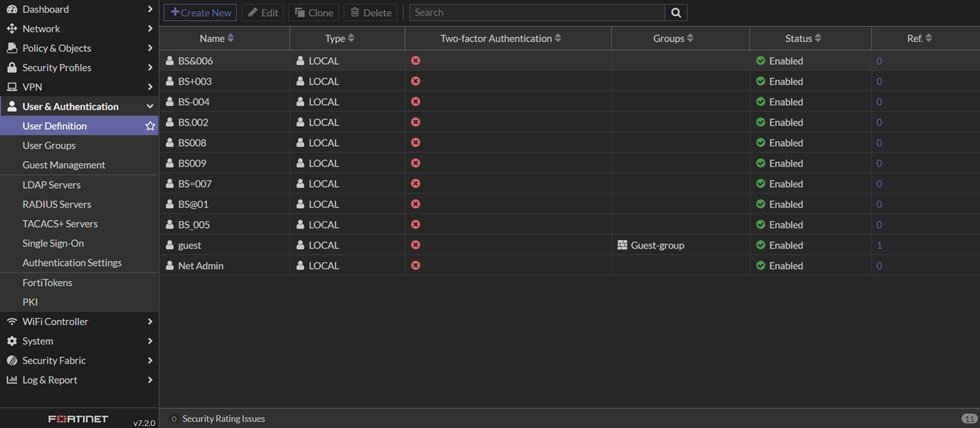The width and height of the screenshot is (980, 428).
Task: Open Security Rating Issues in the footer
Action: coord(223,419)
